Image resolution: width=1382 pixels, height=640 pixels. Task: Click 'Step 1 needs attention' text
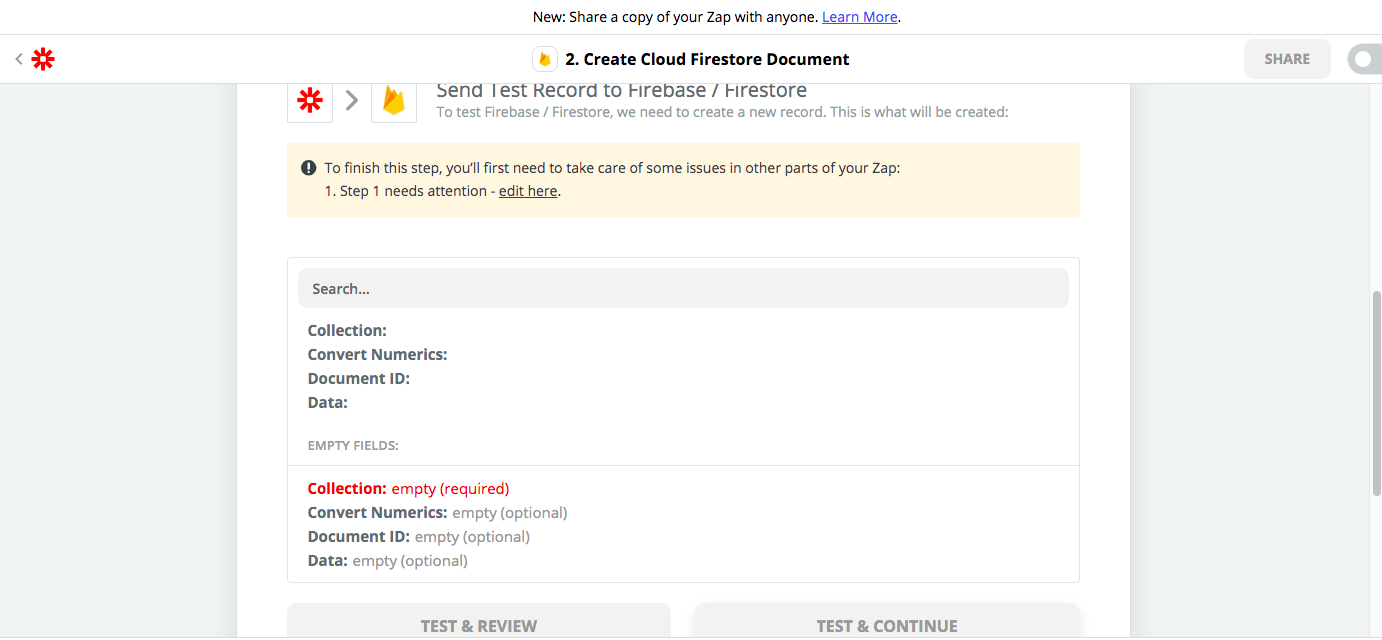[x=413, y=191]
